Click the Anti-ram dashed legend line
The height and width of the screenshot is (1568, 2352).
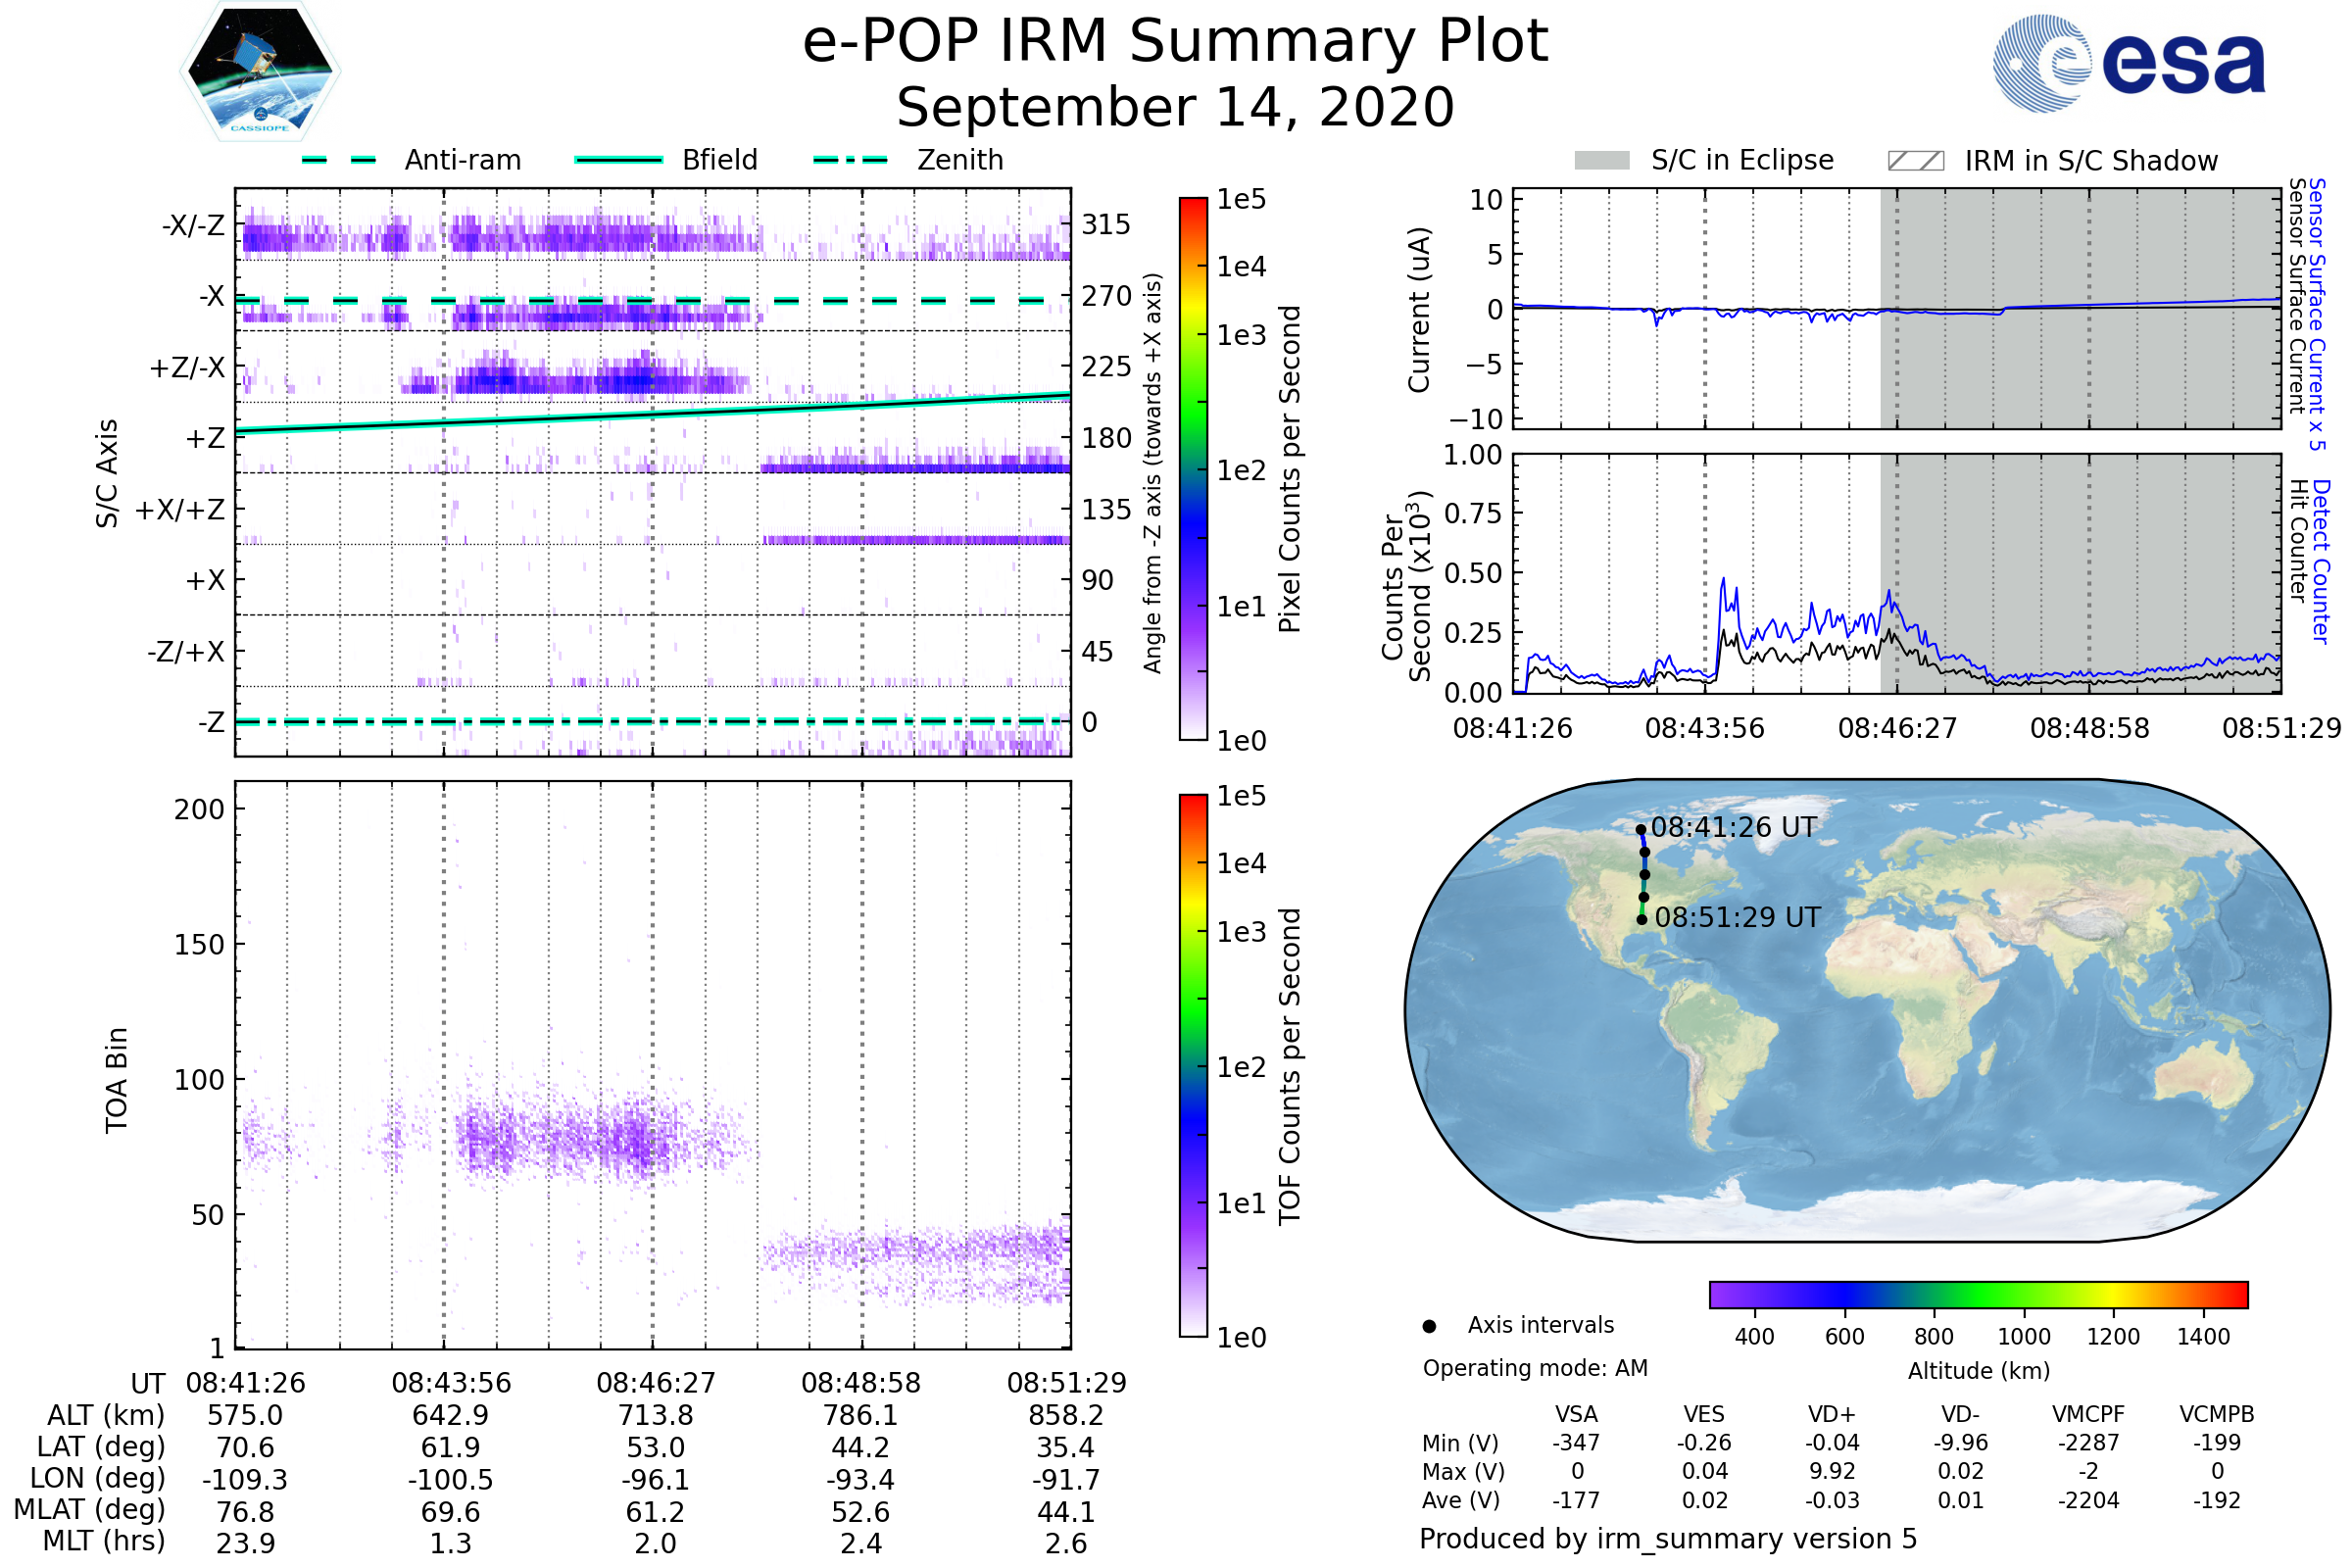click(x=338, y=160)
